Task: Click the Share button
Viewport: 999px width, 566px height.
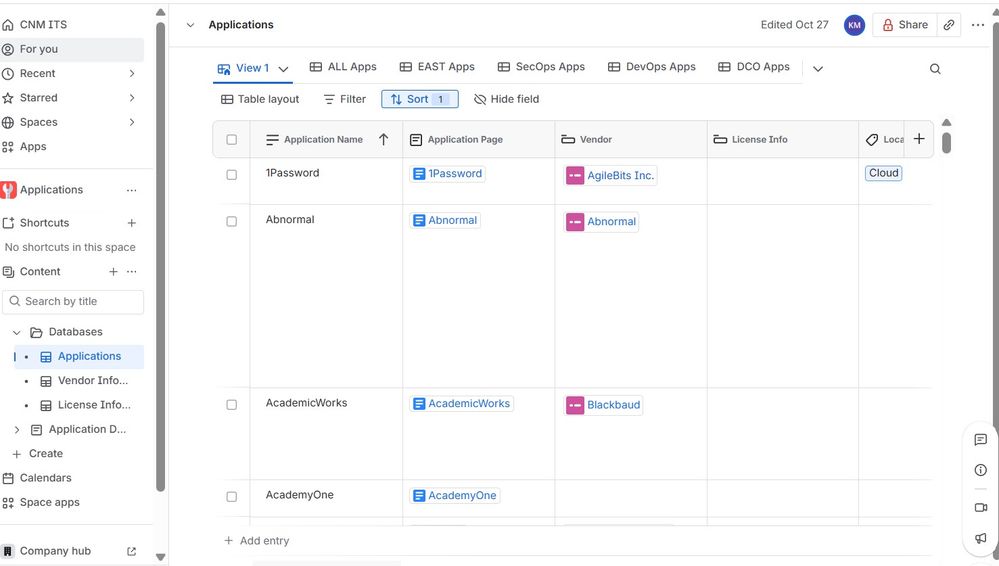Action: (x=905, y=25)
